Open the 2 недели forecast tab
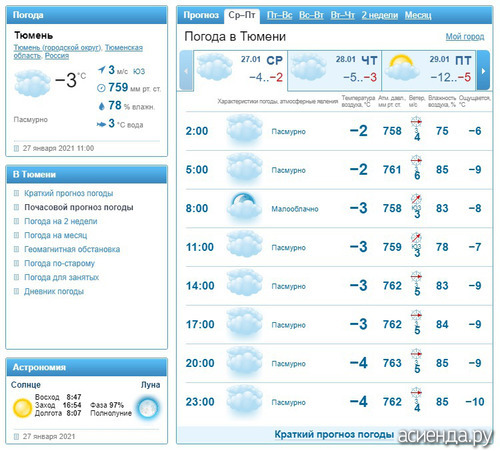Viewport: 500px width, 451px height. point(380,15)
